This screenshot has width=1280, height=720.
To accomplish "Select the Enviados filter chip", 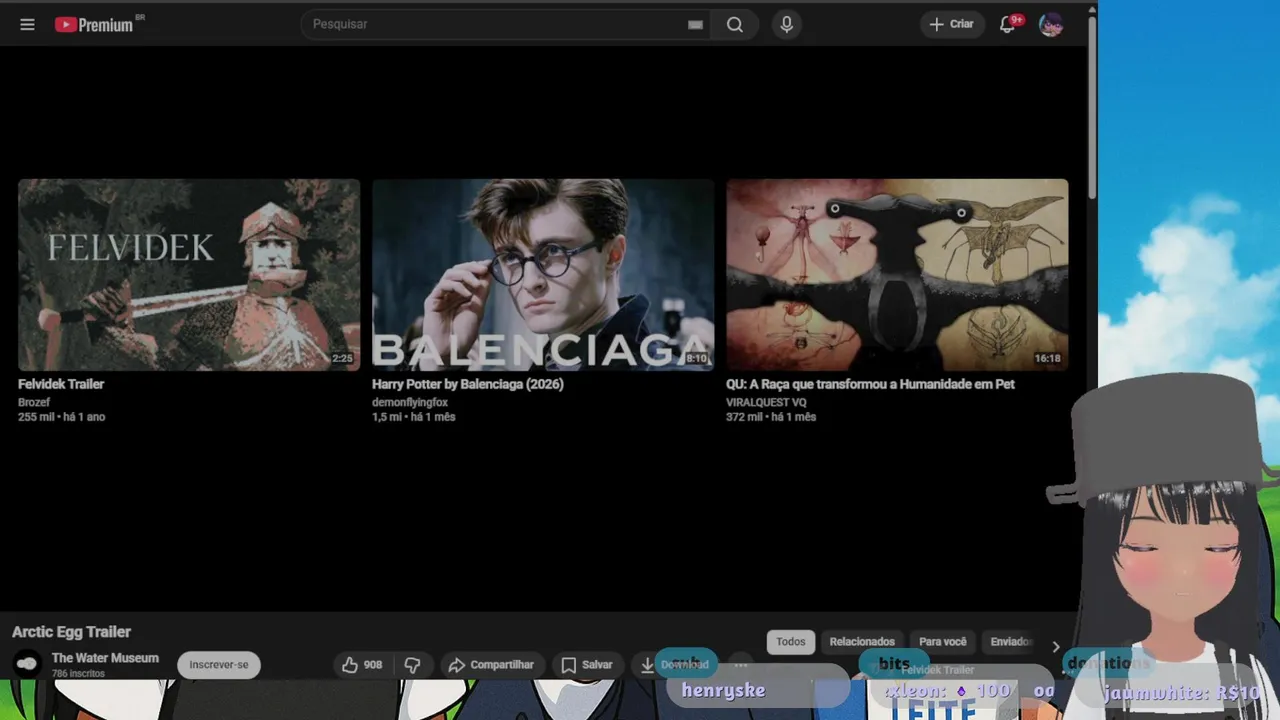I will [x=1011, y=642].
